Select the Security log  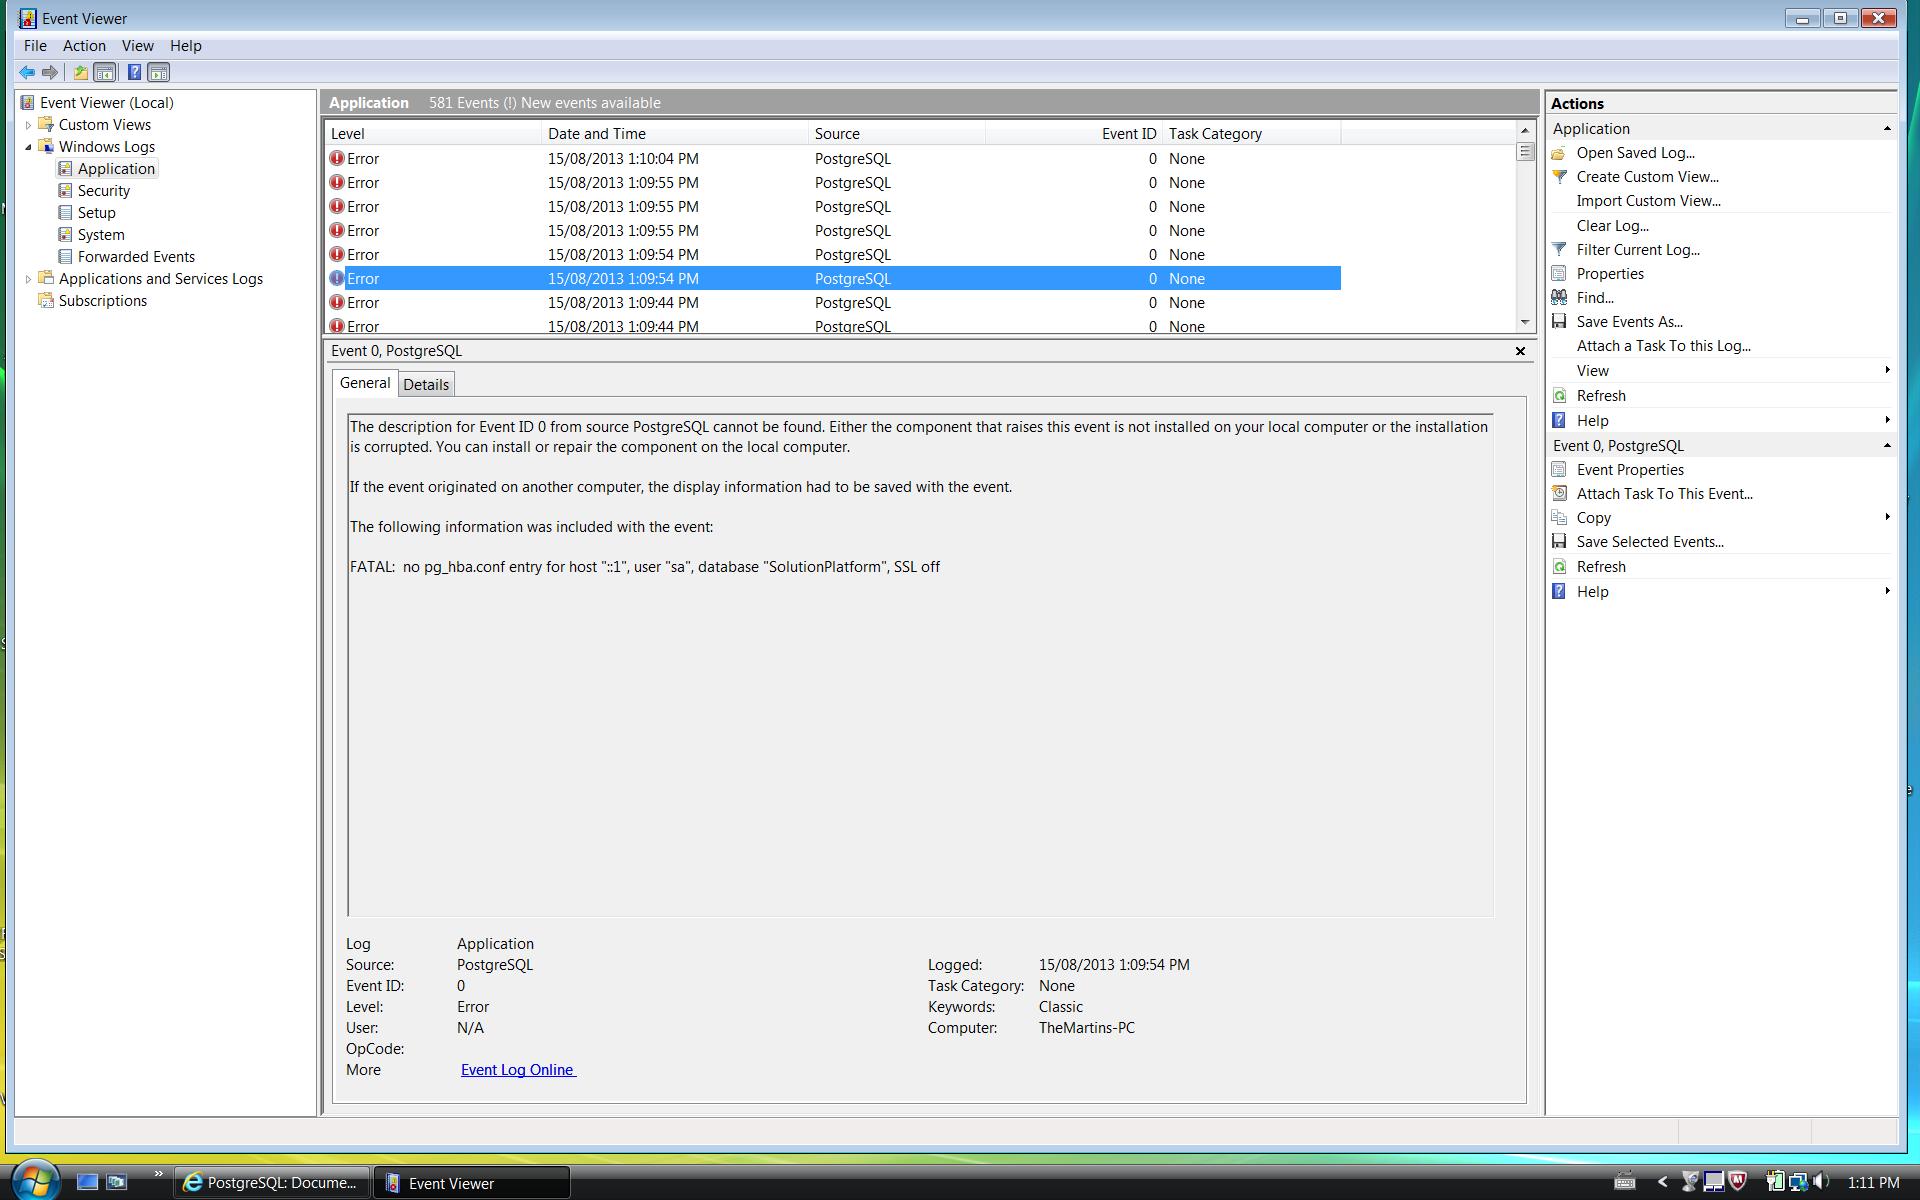coord(103,191)
